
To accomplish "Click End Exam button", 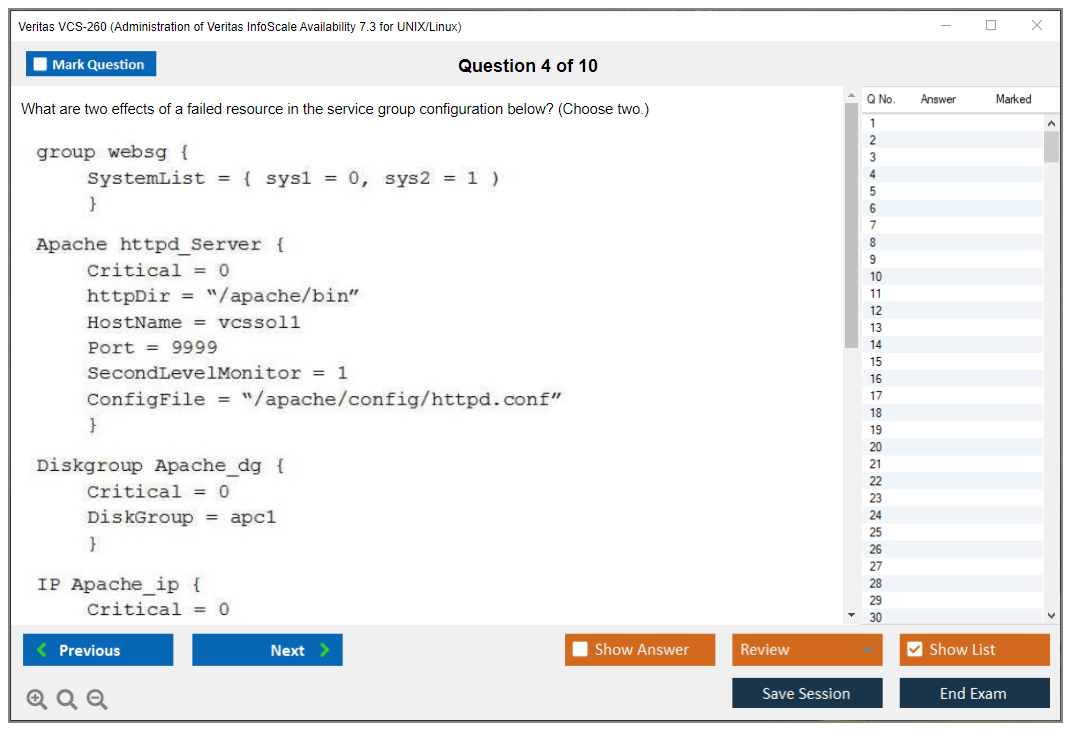I will [x=974, y=693].
